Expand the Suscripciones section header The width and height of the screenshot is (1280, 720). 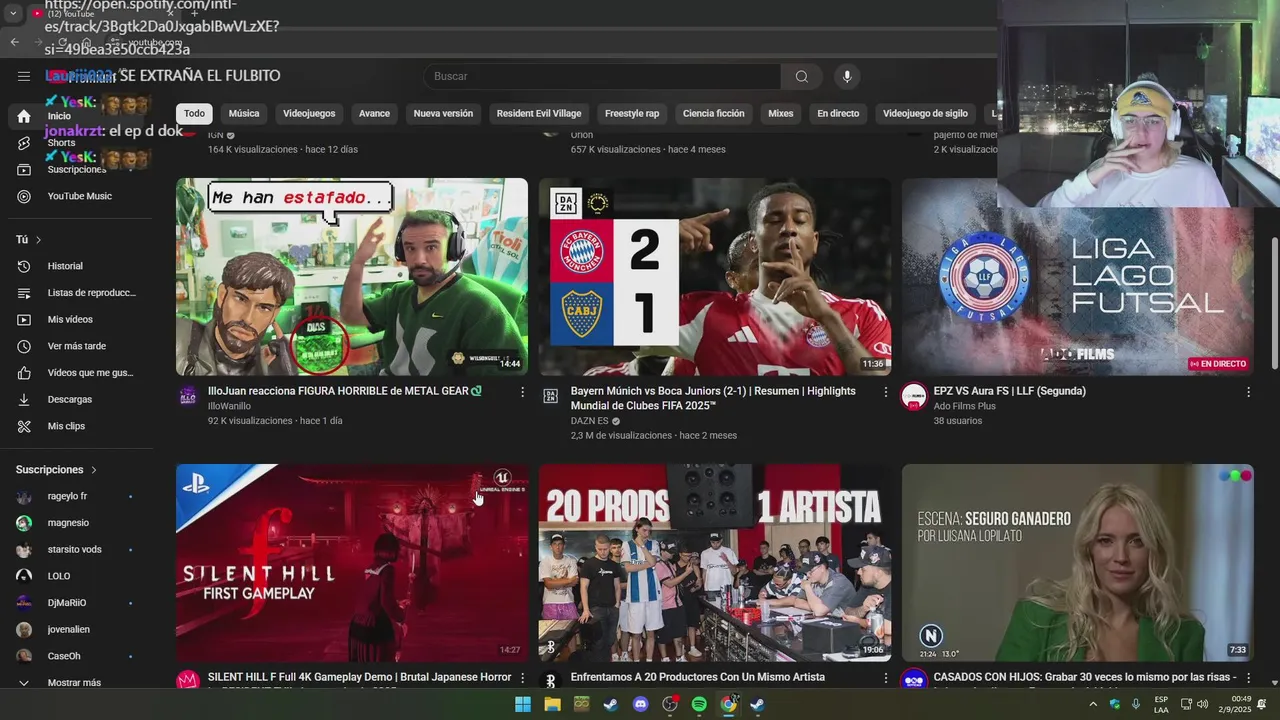coord(56,470)
